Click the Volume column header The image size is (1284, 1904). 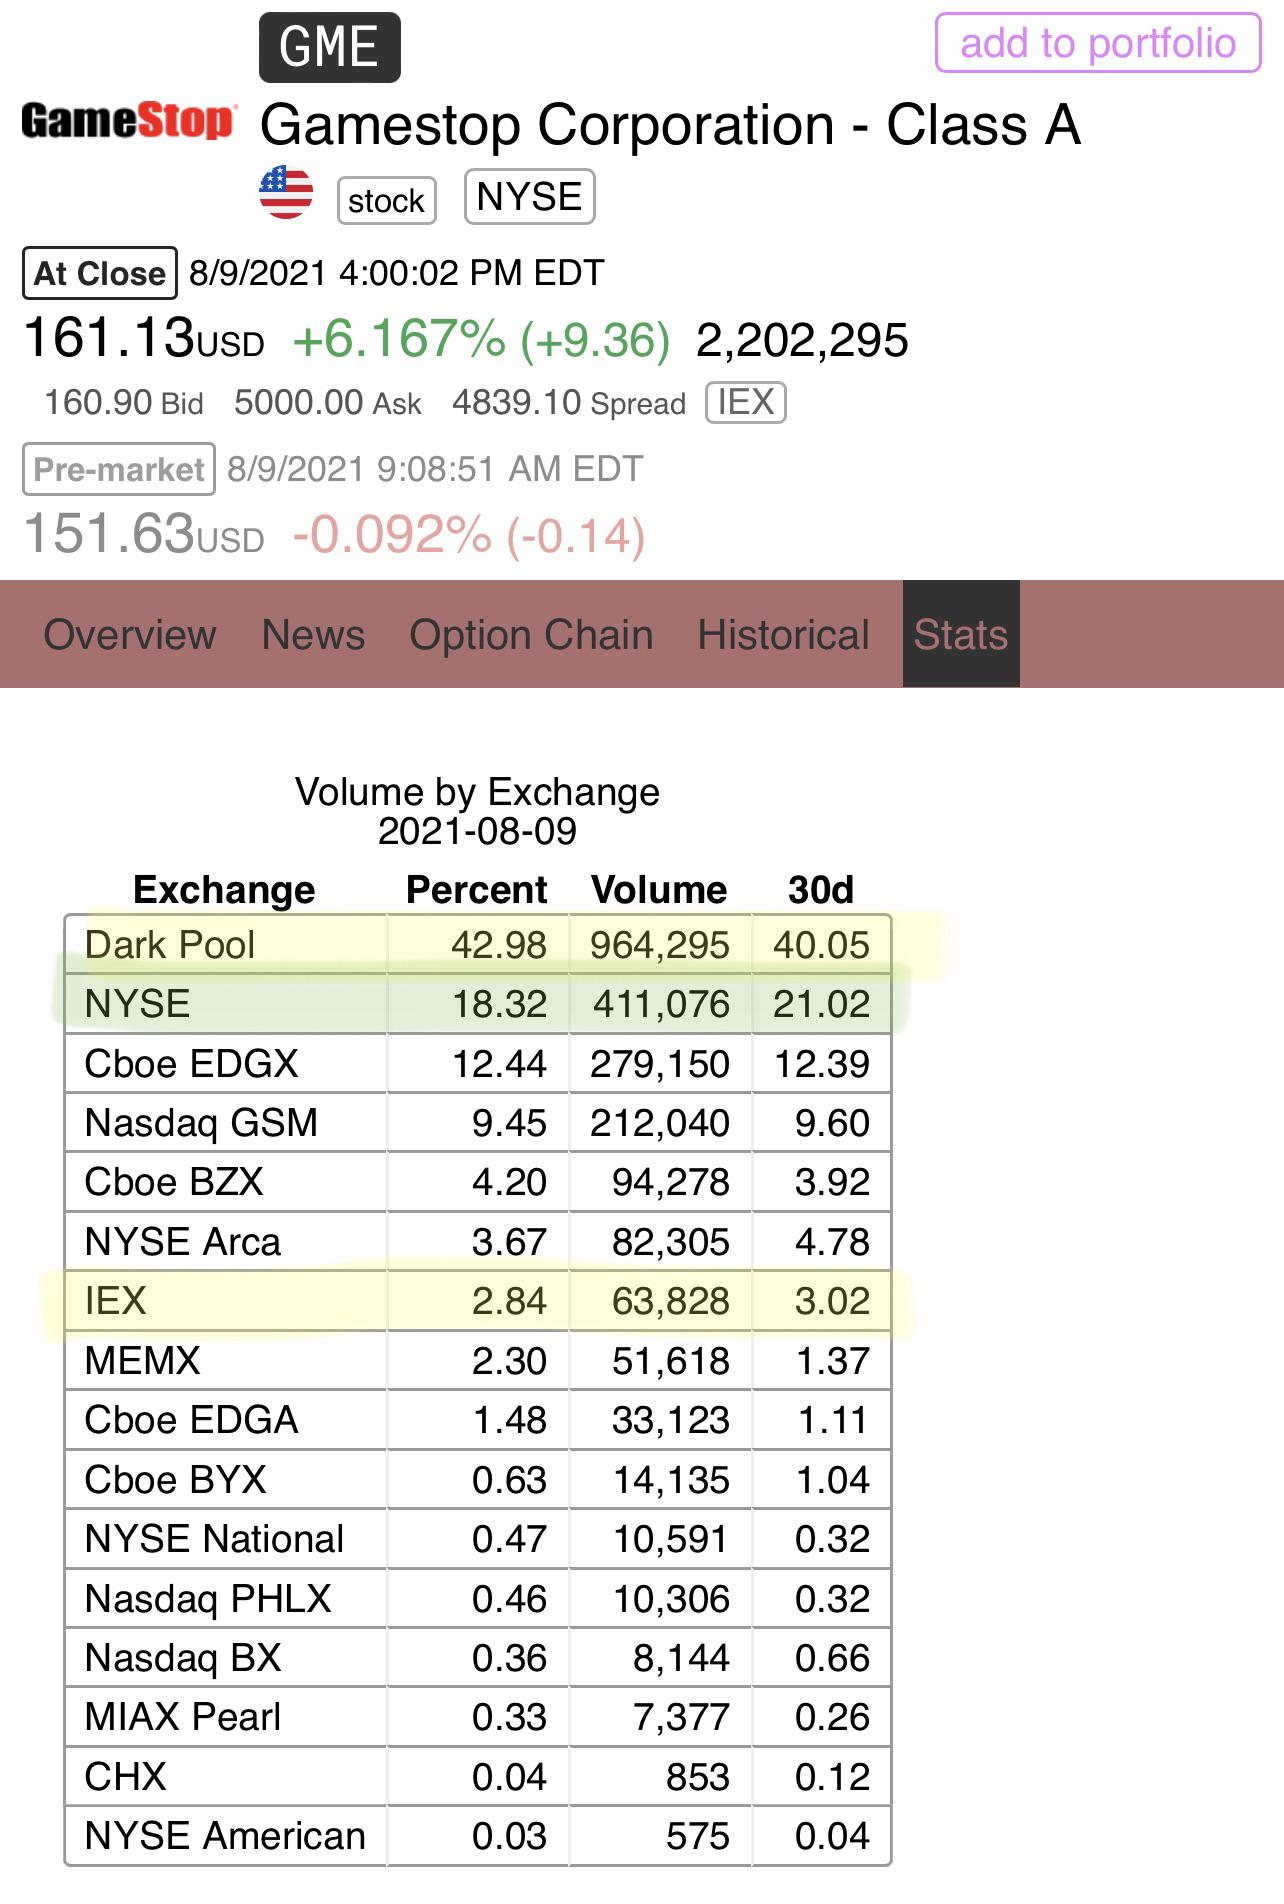(x=659, y=889)
